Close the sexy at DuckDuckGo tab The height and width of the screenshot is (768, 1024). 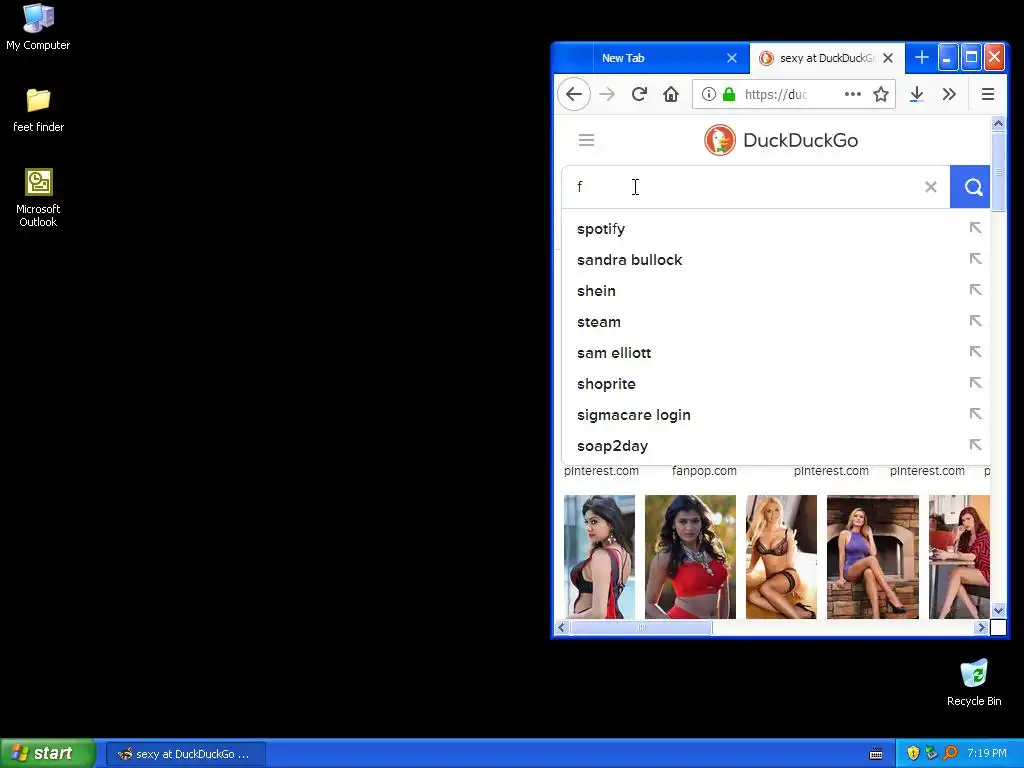click(888, 58)
